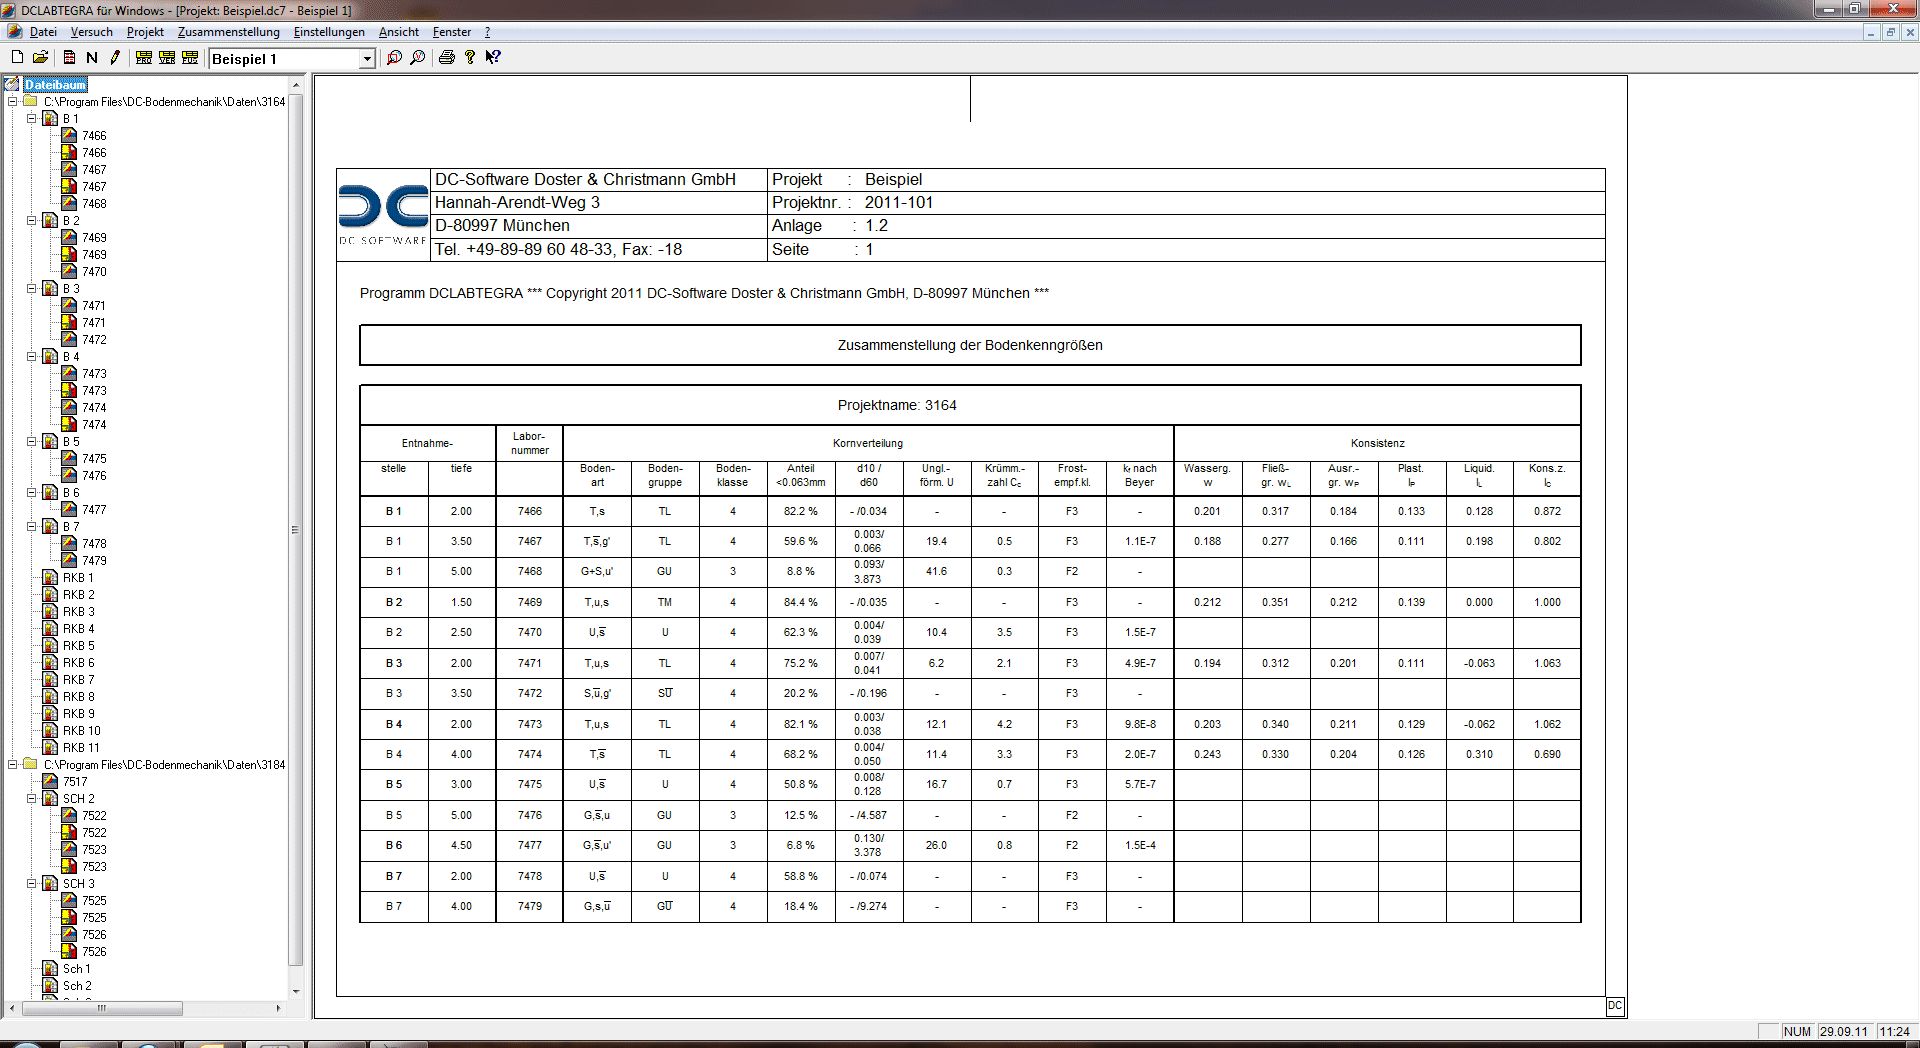The height and width of the screenshot is (1048, 1920).
Task: Open the Zusammenstellung menu
Action: tap(228, 32)
